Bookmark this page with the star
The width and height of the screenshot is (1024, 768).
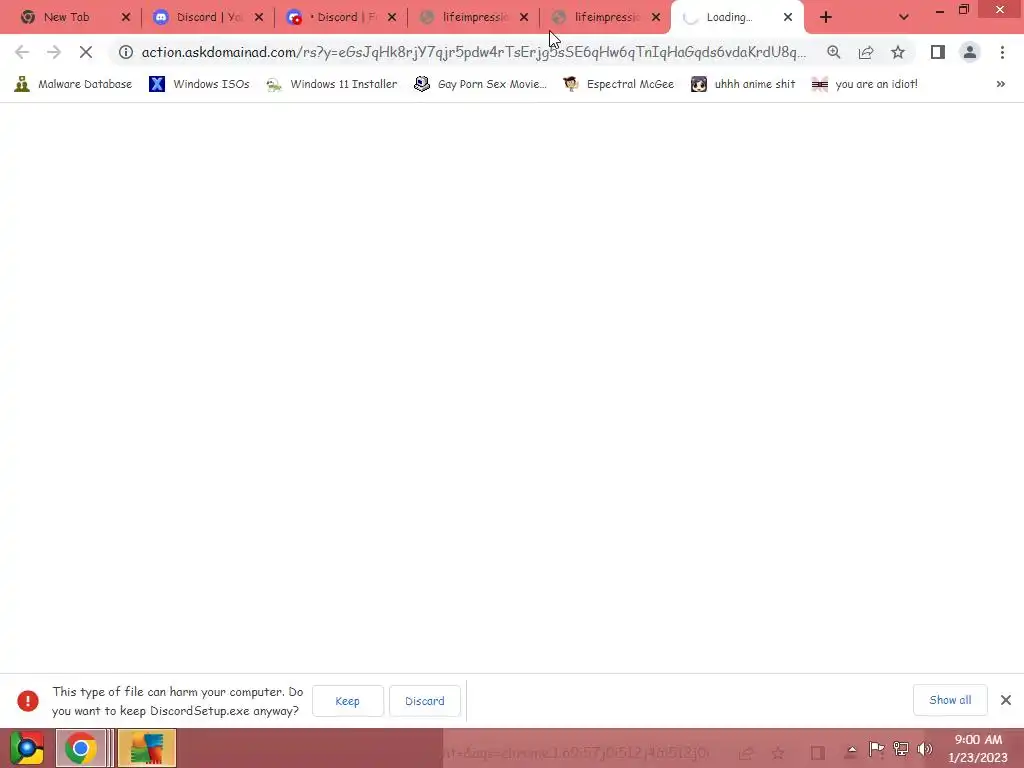[x=898, y=52]
